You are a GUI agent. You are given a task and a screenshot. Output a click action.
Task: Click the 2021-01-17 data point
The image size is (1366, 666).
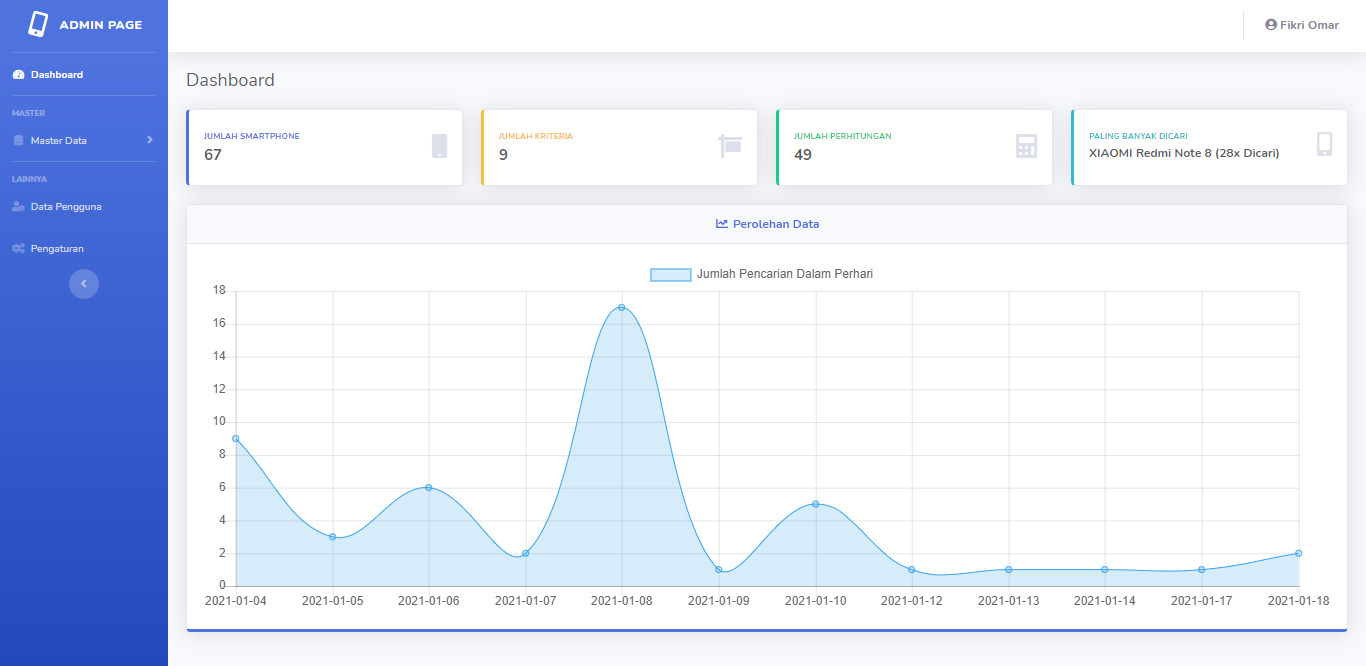click(x=1202, y=569)
